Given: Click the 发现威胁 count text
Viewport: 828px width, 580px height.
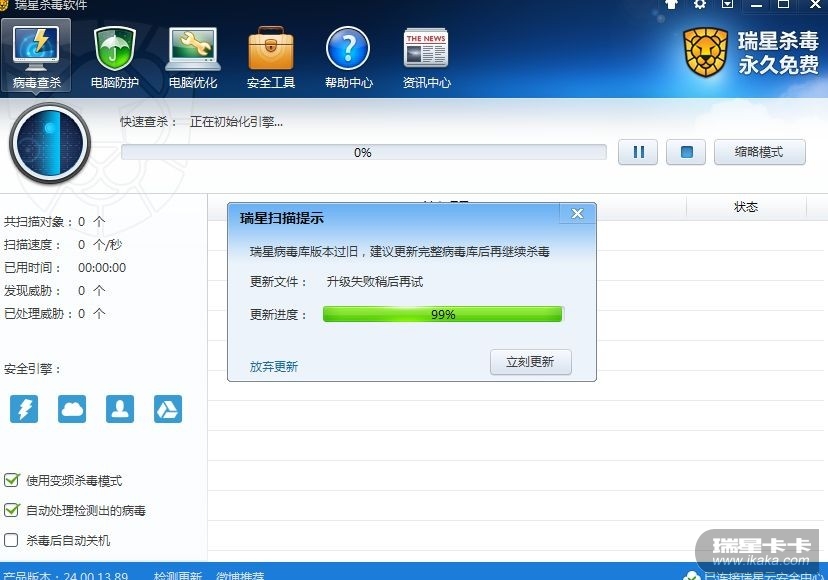Looking at the screenshot, I should point(54,291).
